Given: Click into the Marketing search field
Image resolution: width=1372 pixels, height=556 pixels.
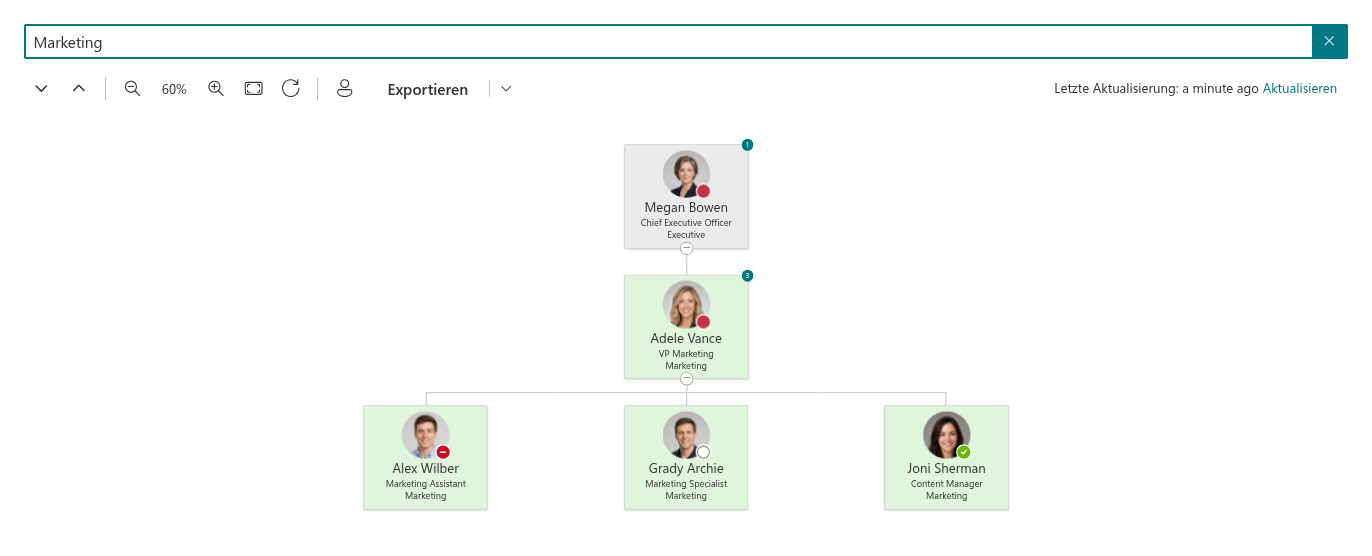Looking at the screenshot, I should coord(668,42).
